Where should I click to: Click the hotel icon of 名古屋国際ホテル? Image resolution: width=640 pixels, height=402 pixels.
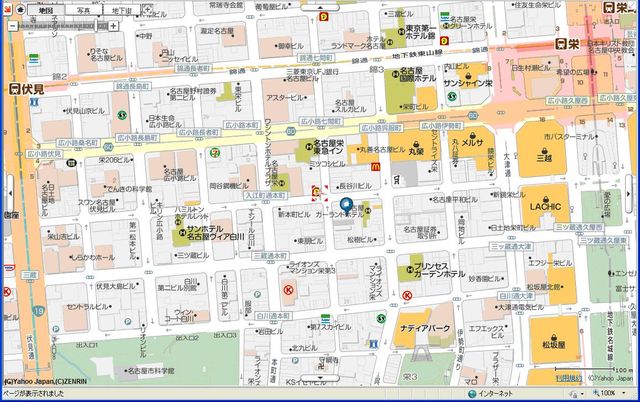(x=395, y=74)
